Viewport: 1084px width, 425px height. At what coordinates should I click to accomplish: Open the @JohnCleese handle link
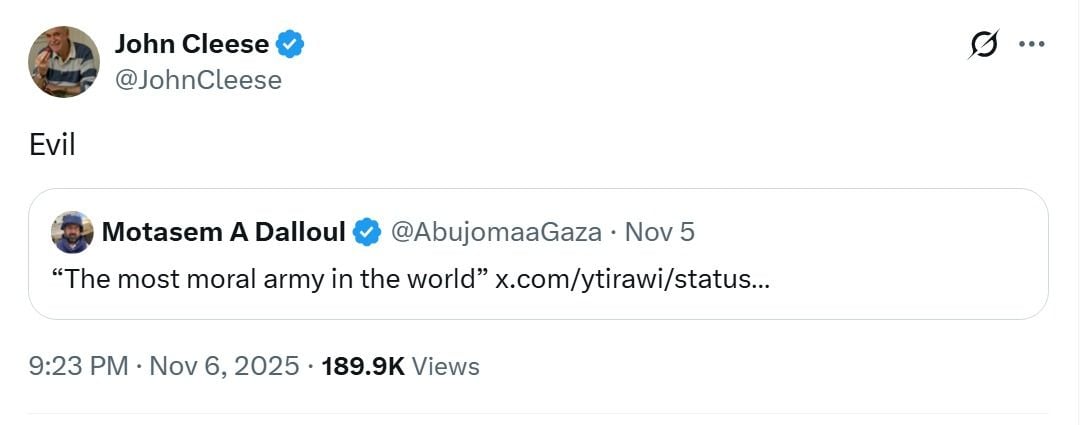[198, 80]
